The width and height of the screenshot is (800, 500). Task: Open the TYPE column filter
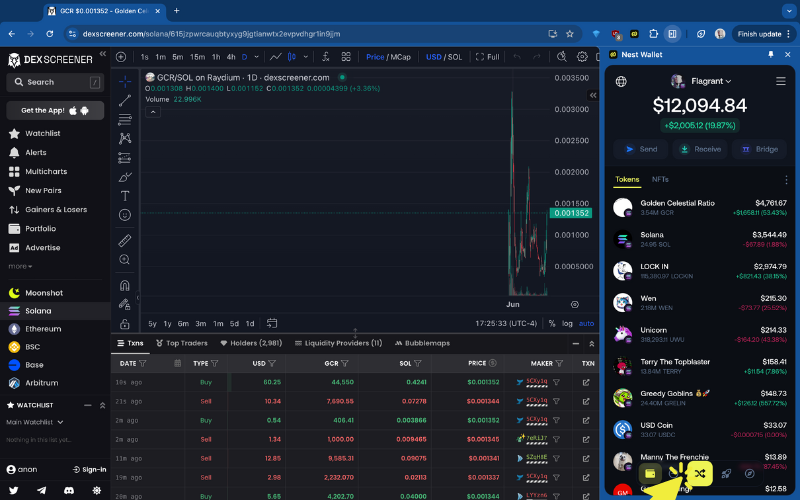coord(214,363)
